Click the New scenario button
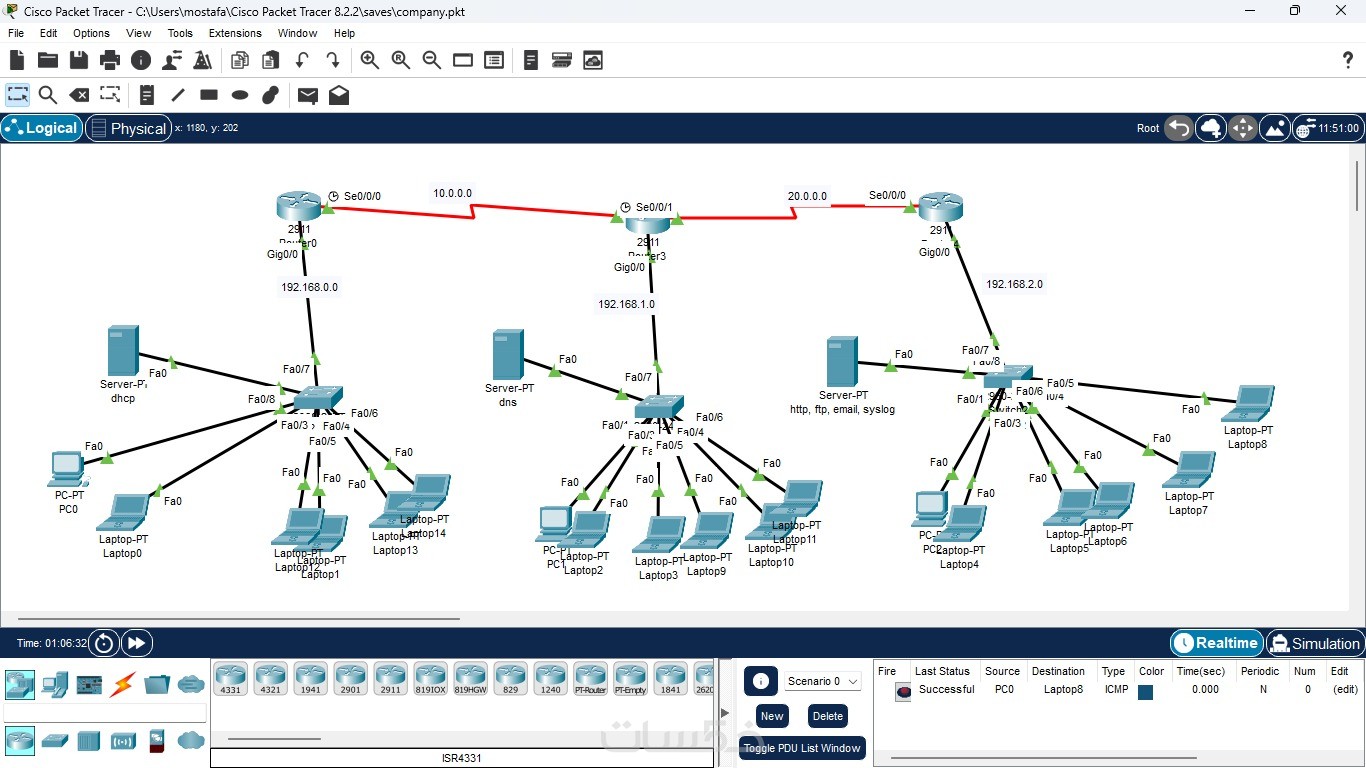The height and width of the screenshot is (768, 1366). click(x=772, y=716)
